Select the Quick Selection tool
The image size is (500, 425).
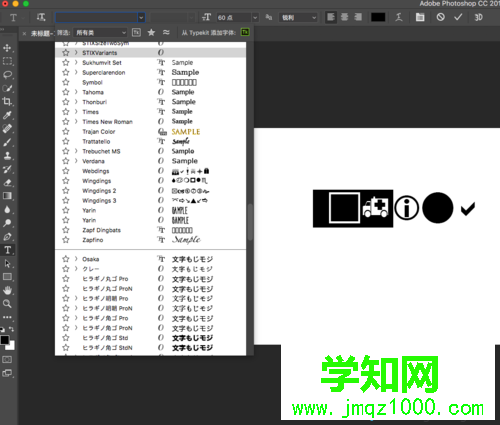tap(7, 88)
